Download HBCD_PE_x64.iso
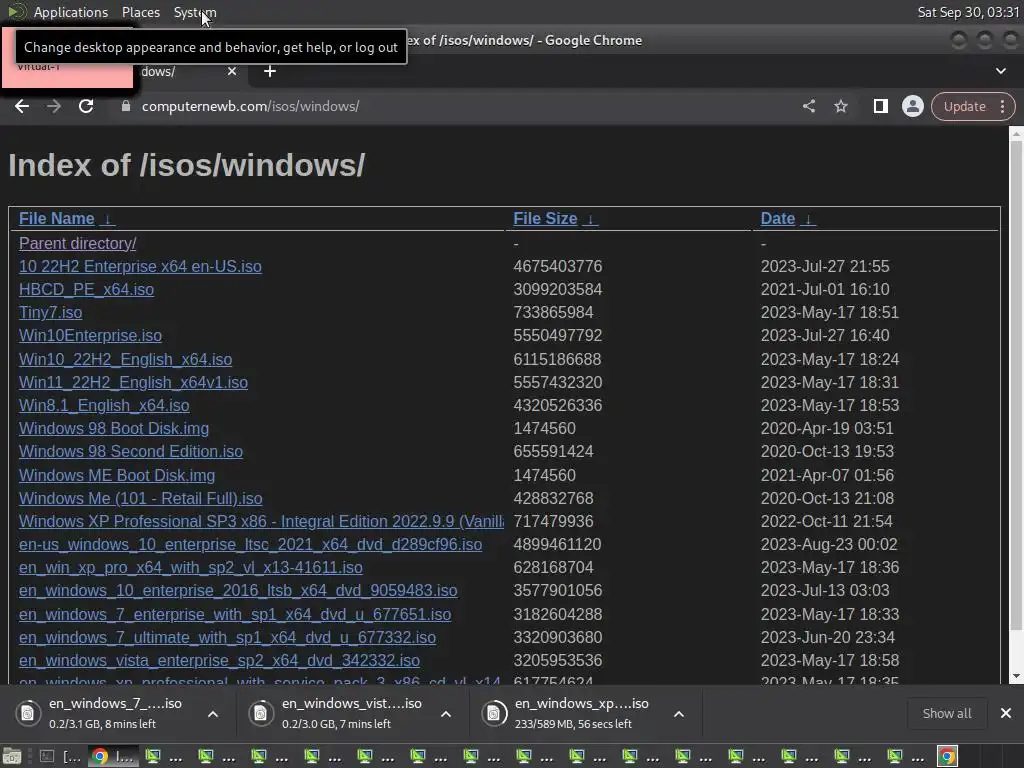 pos(86,289)
